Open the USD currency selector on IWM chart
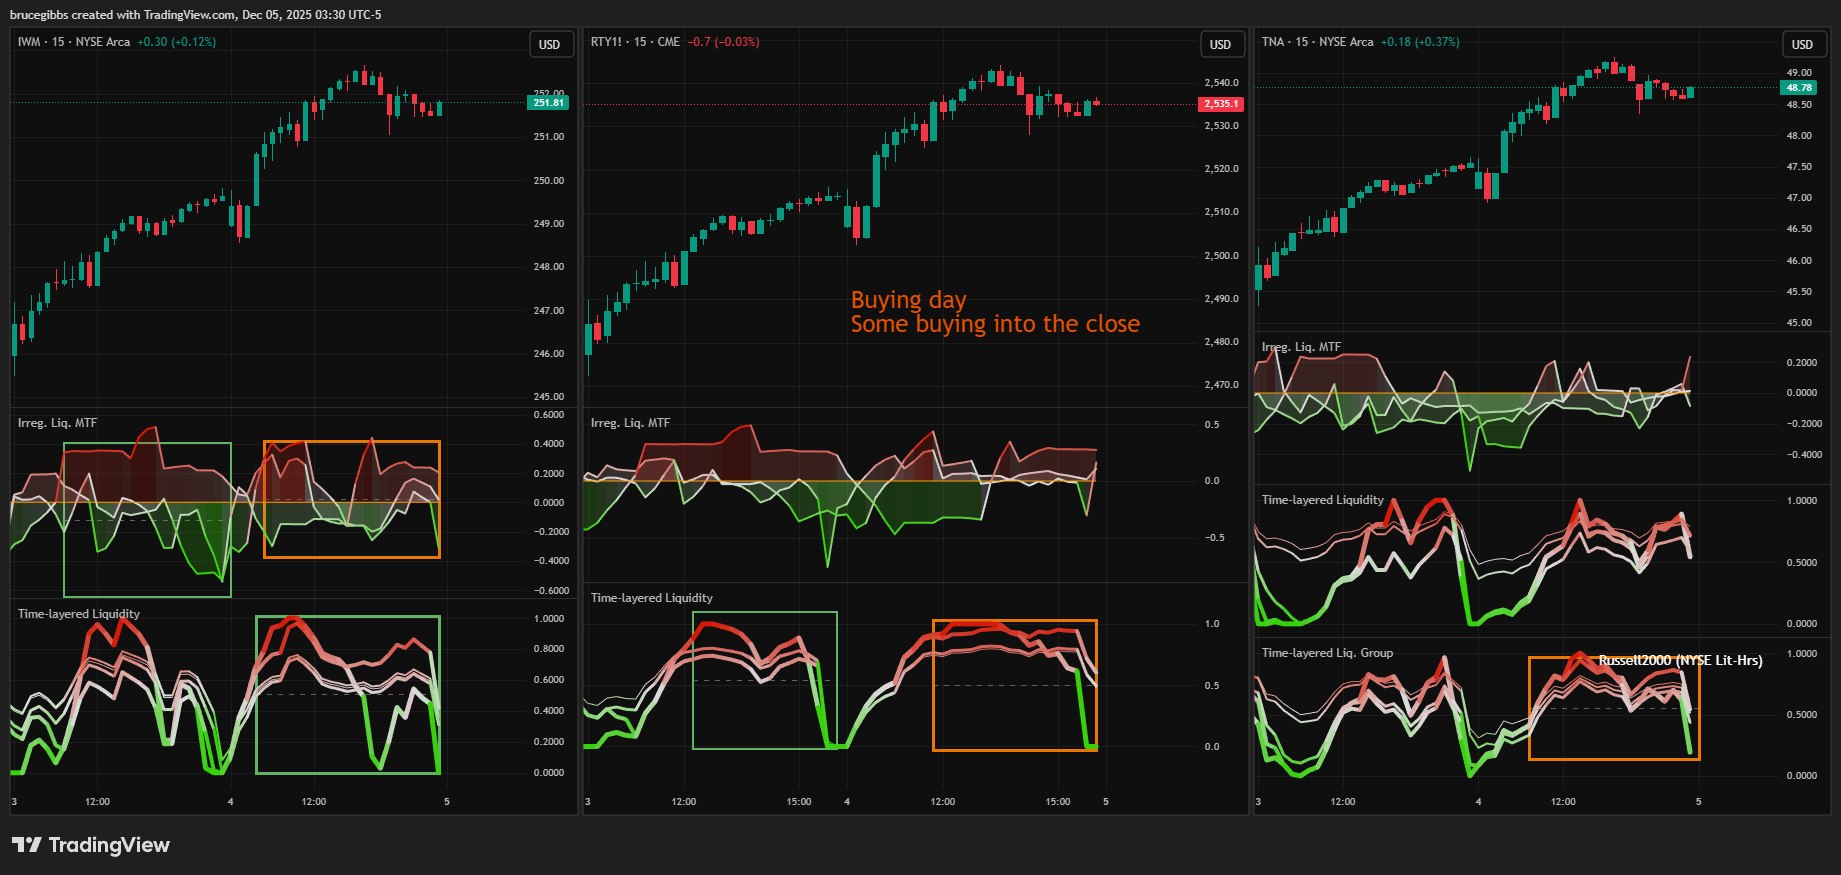Screen dimensions: 1841x875 tap(549, 44)
